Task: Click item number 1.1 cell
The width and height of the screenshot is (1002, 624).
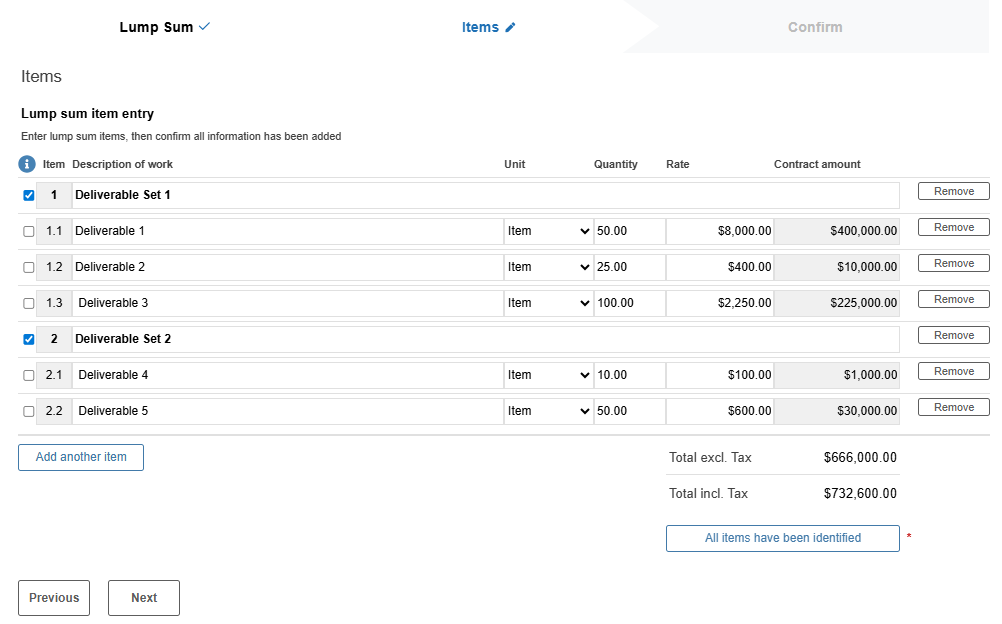Action: pos(54,231)
